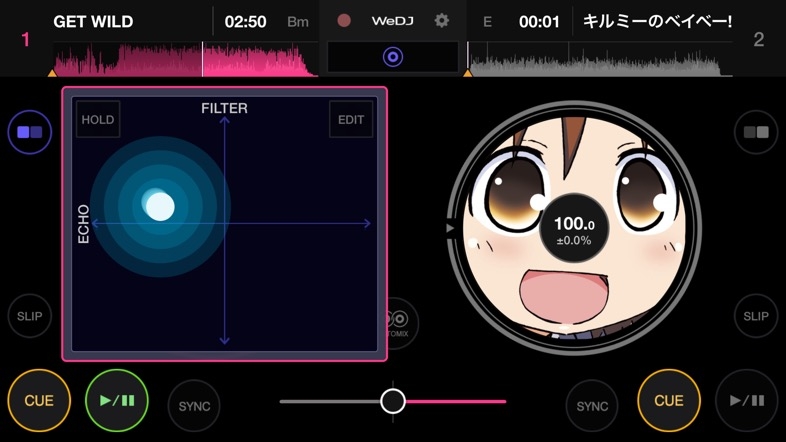The width and height of the screenshot is (786, 442).
Task: Click deck 1 orange cue marker triangle
Action: coord(52,73)
